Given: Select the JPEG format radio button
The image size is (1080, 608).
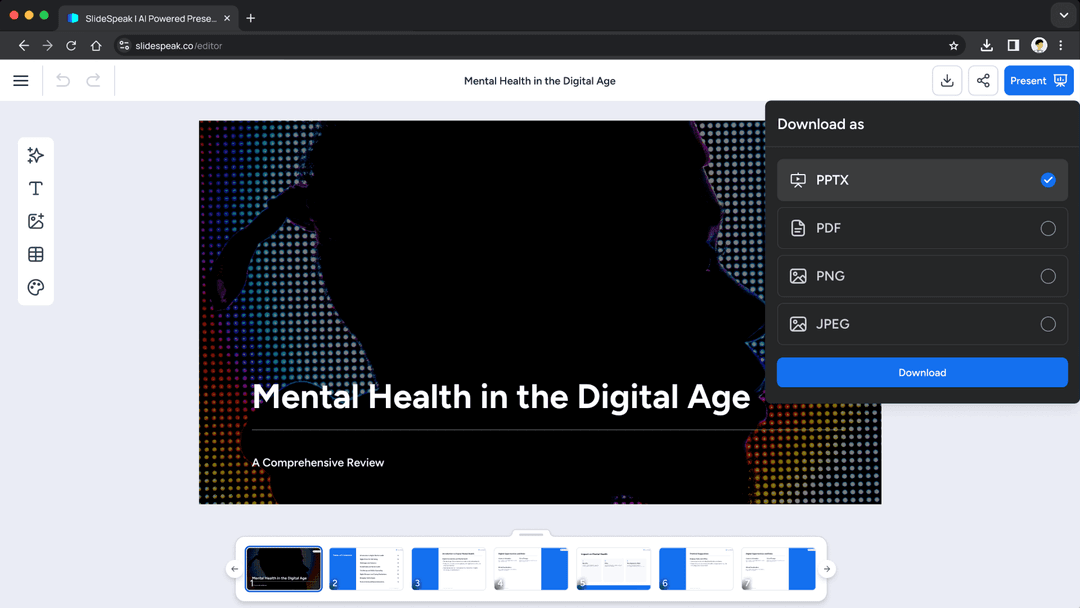Looking at the screenshot, I should (x=1047, y=324).
